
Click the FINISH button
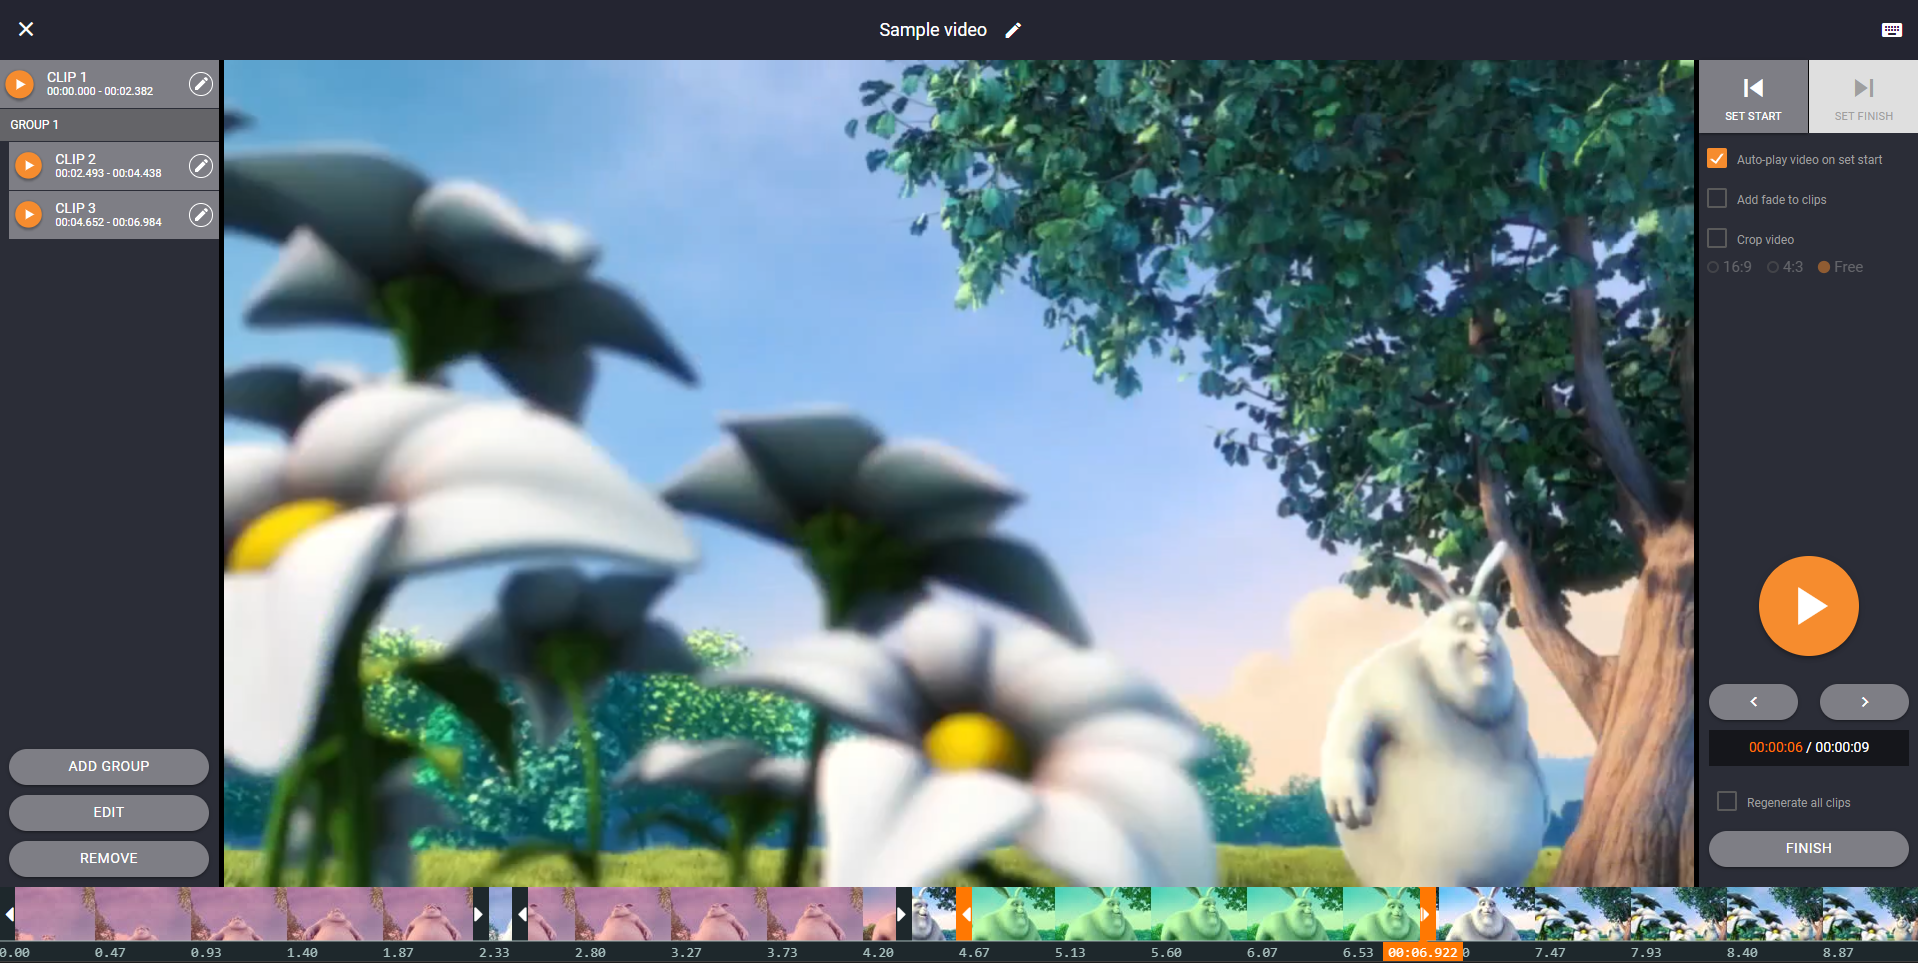coord(1808,848)
